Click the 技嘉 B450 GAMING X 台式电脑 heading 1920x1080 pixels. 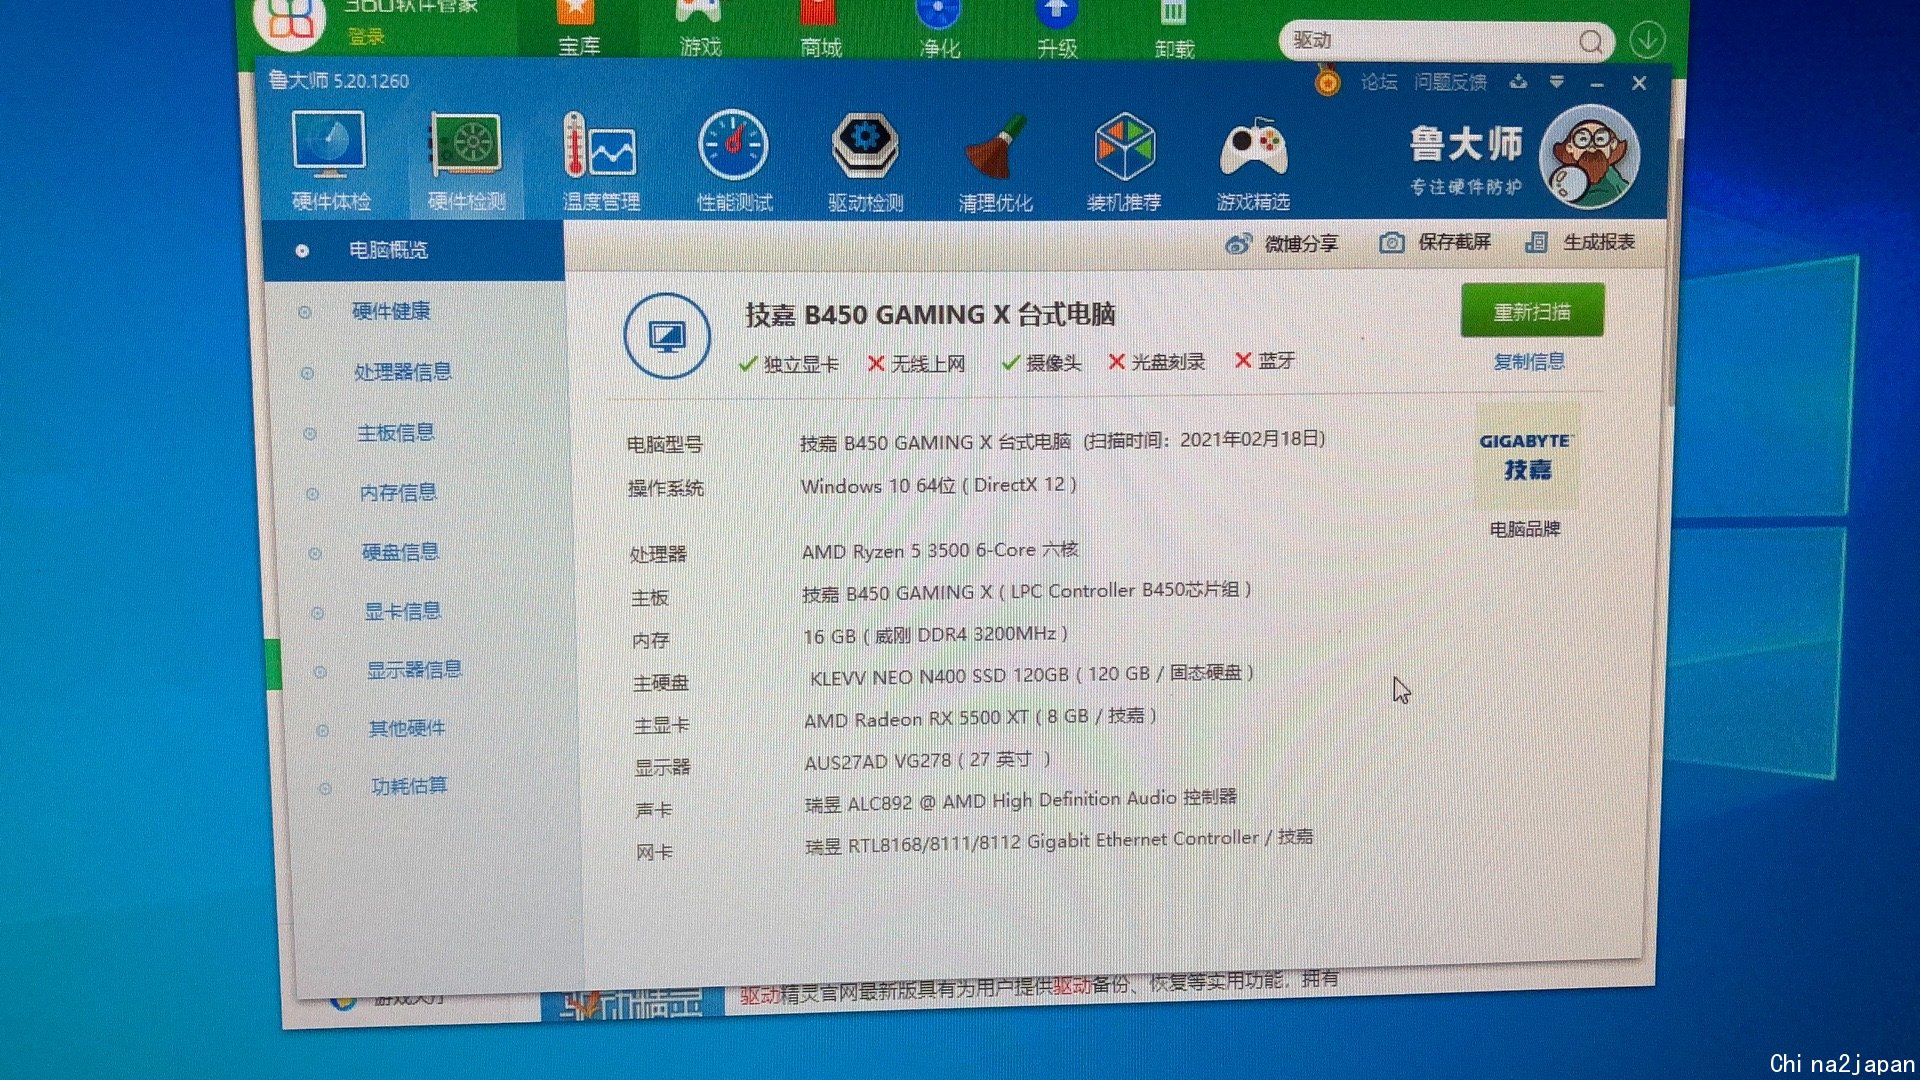(x=930, y=314)
